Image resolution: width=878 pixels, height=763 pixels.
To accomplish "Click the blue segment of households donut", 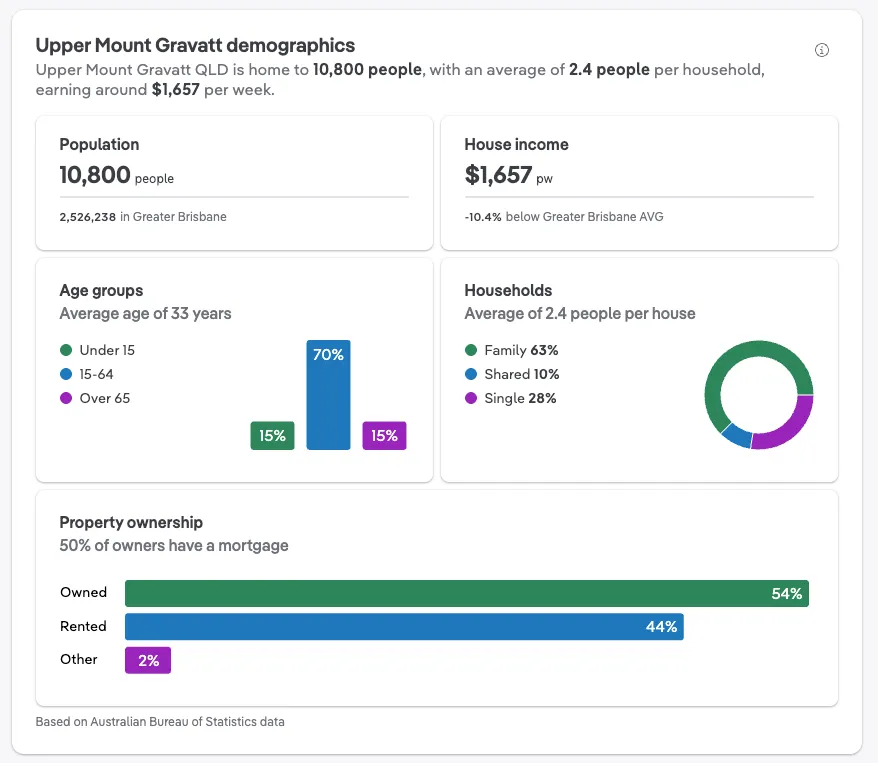I will [735, 435].
